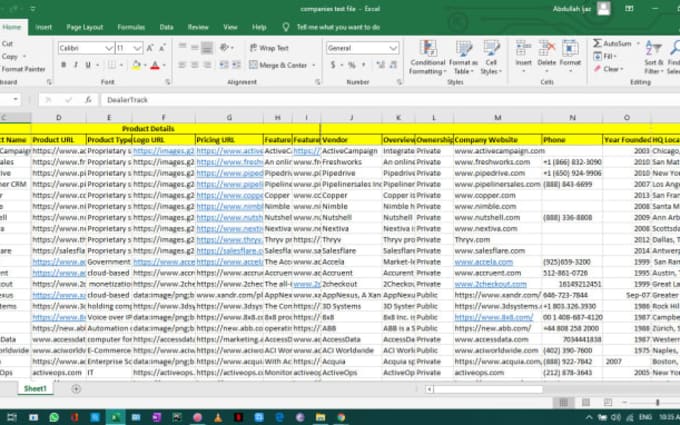Screen dimensions: 680x425
Task: Switch to the Review tab
Action: click(198, 27)
